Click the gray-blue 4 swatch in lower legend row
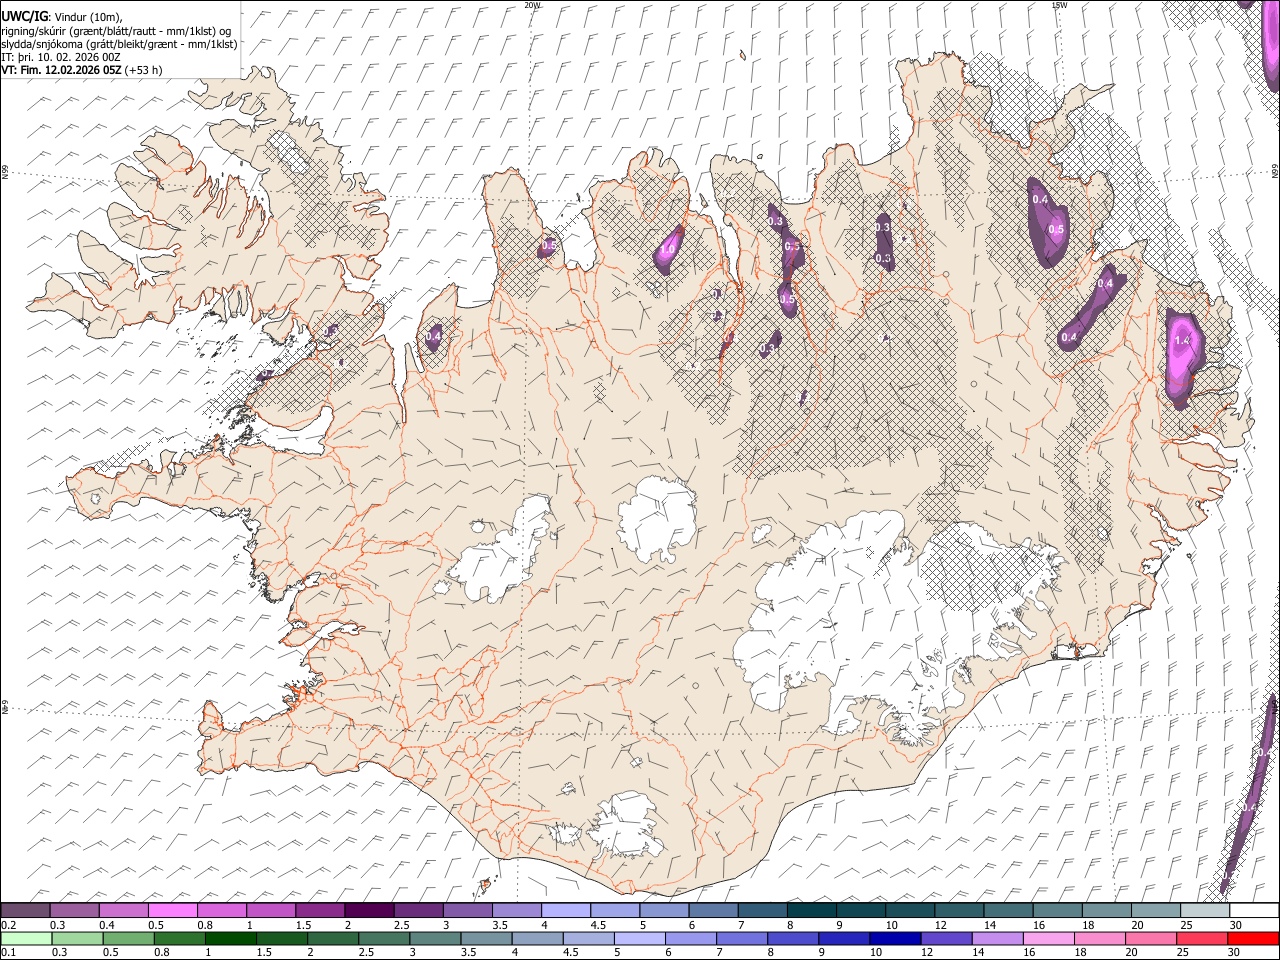The image size is (1280, 960). 538,938
